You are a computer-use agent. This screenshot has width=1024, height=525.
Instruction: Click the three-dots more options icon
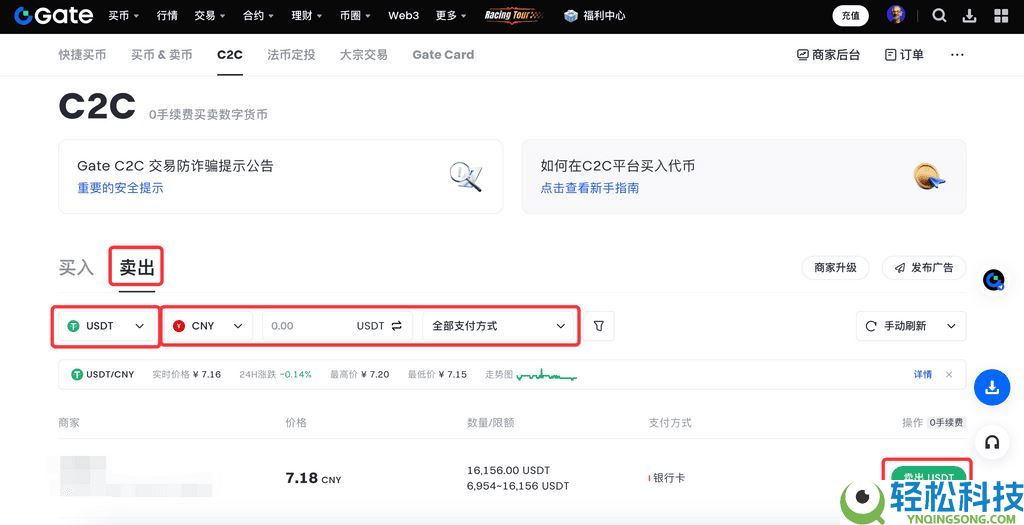tap(957, 55)
